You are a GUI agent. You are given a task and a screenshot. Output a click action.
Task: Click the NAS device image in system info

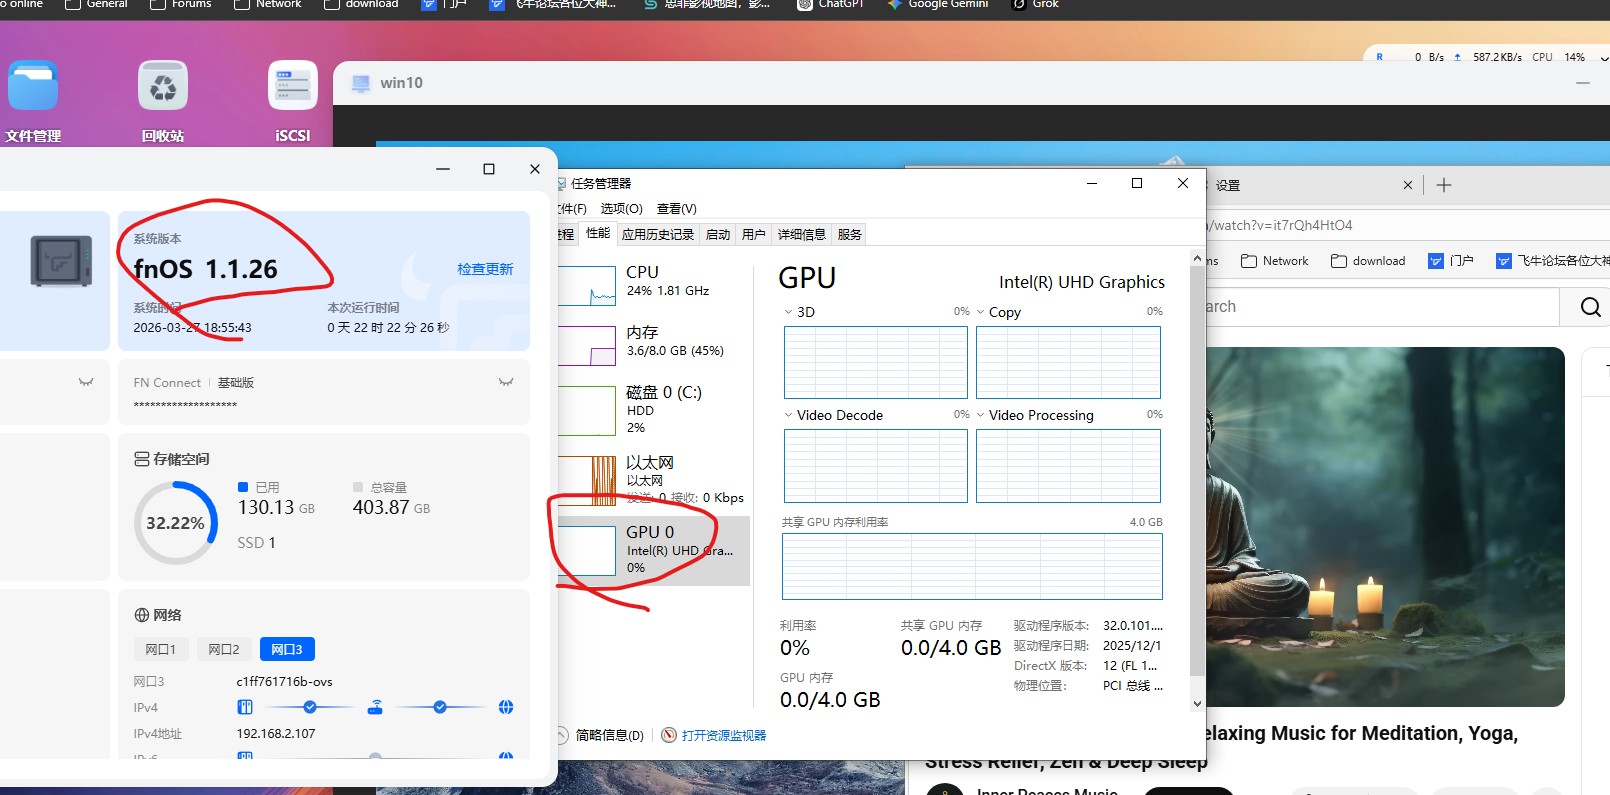[61, 261]
